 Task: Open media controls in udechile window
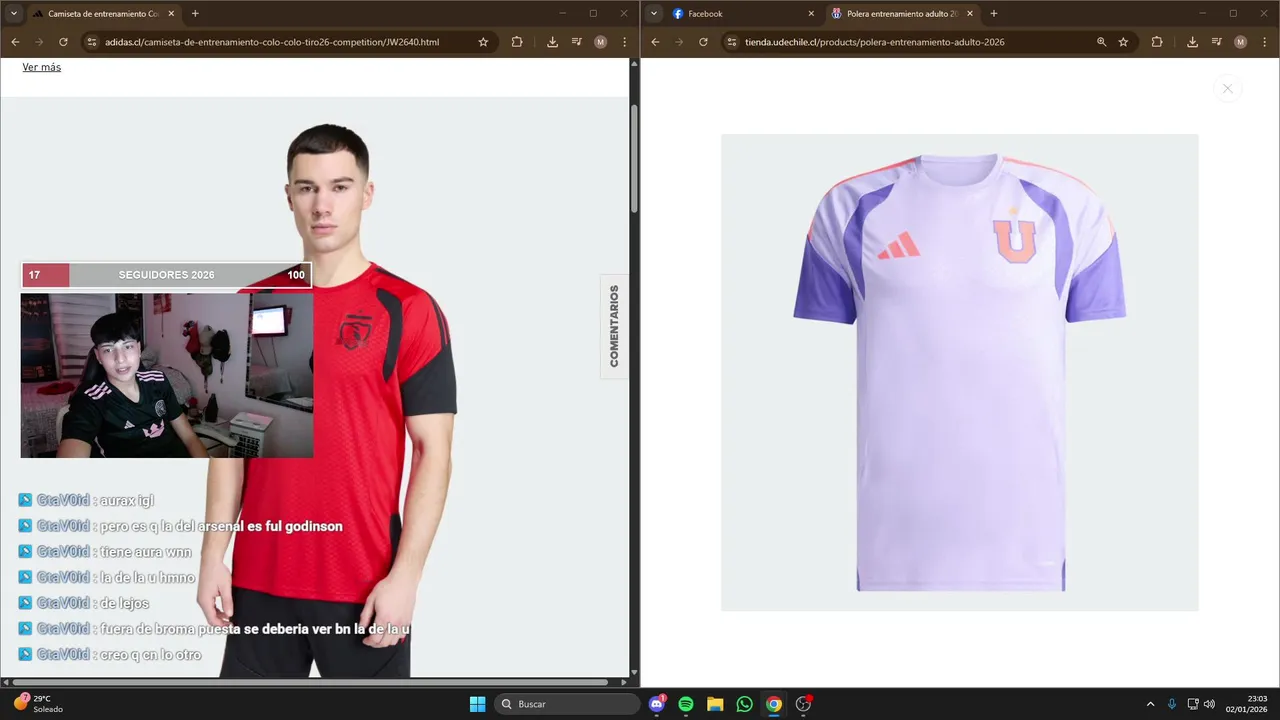click(x=1217, y=42)
